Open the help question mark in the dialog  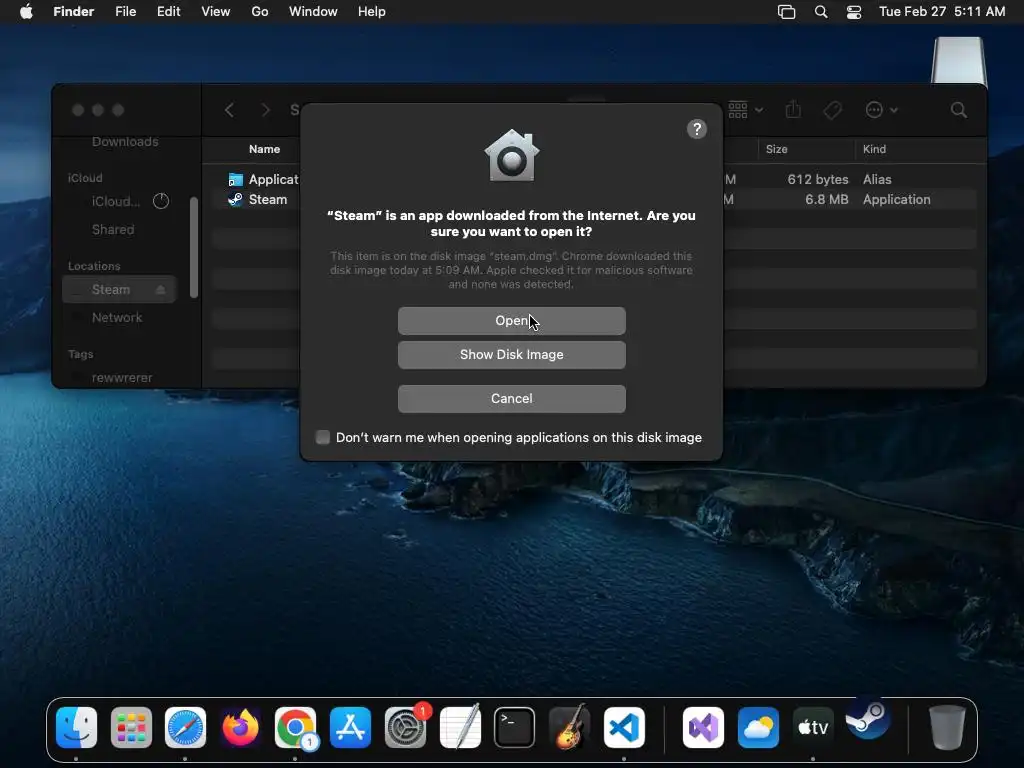tap(697, 129)
